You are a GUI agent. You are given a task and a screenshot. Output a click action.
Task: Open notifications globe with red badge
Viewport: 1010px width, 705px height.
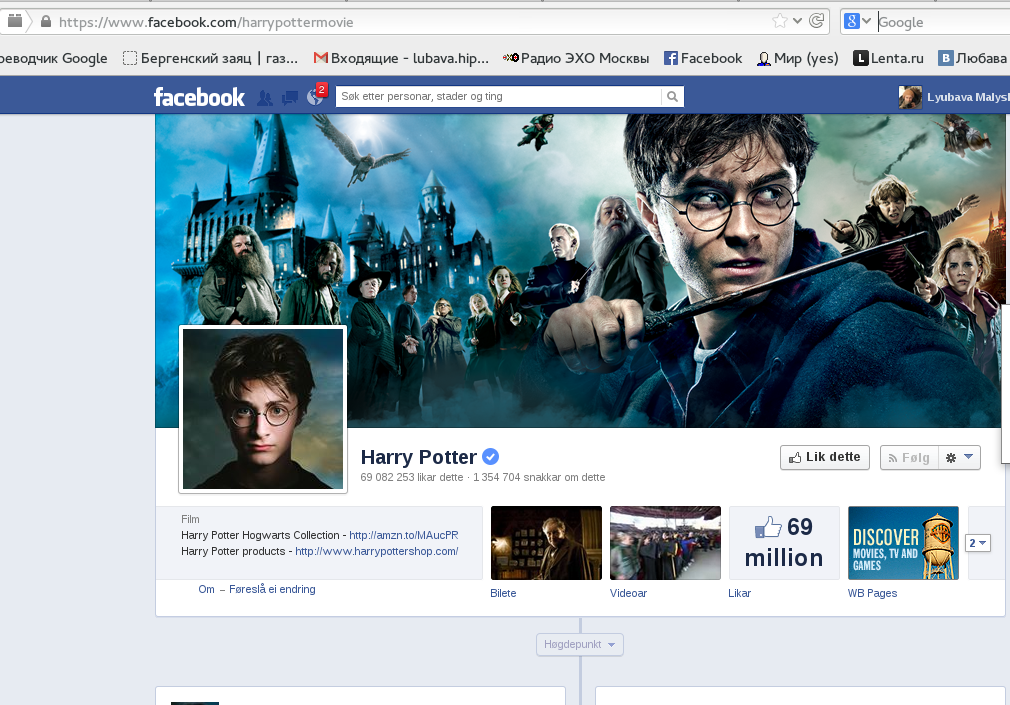315,97
